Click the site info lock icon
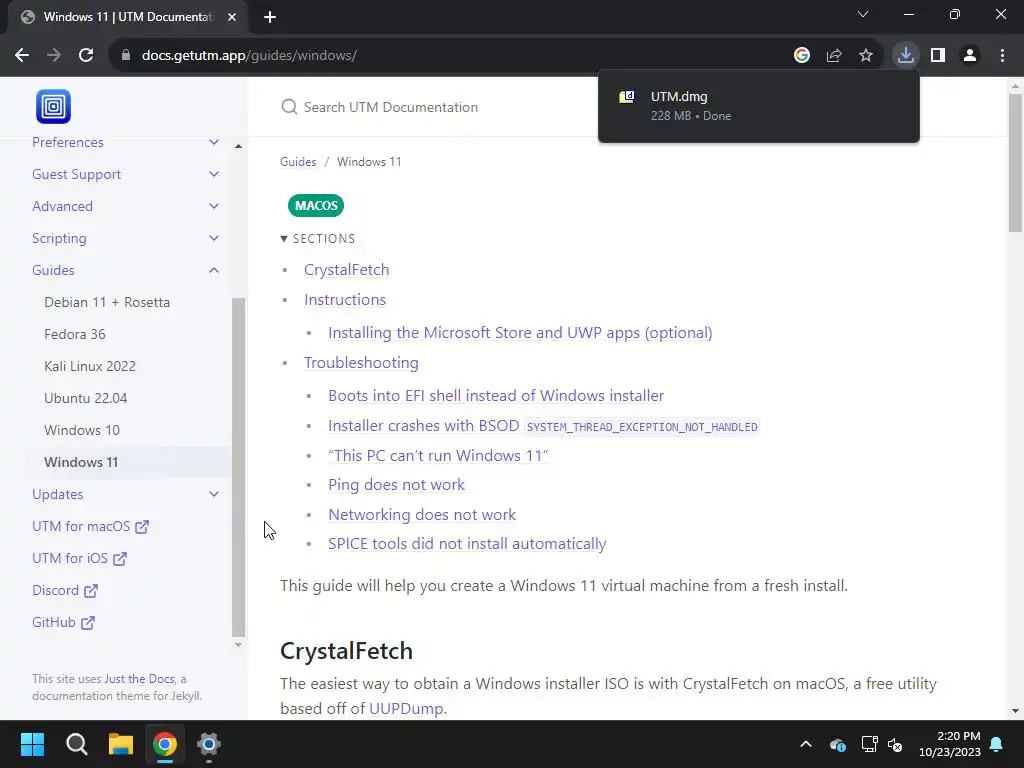 point(126,56)
